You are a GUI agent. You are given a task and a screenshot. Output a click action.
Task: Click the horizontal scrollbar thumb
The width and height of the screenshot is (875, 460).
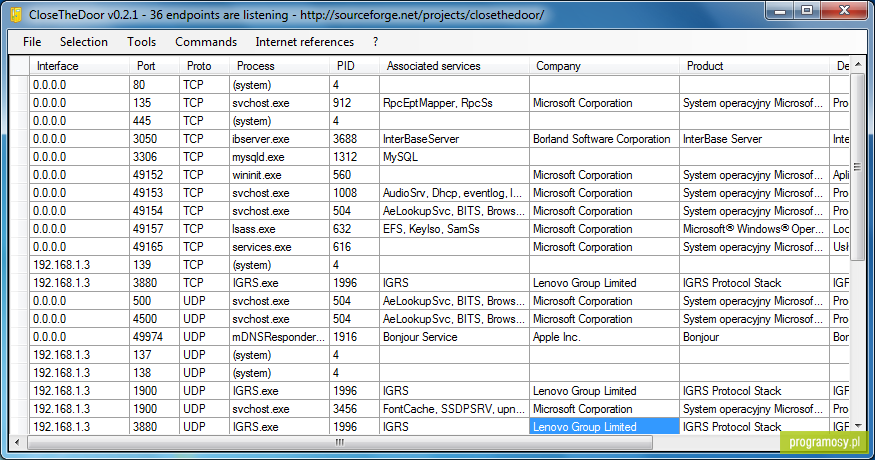pyautogui.click(x=339, y=443)
